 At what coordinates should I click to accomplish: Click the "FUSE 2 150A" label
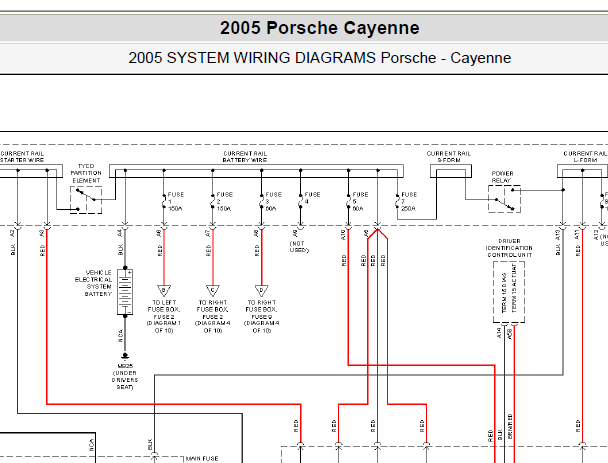click(x=224, y=202)
